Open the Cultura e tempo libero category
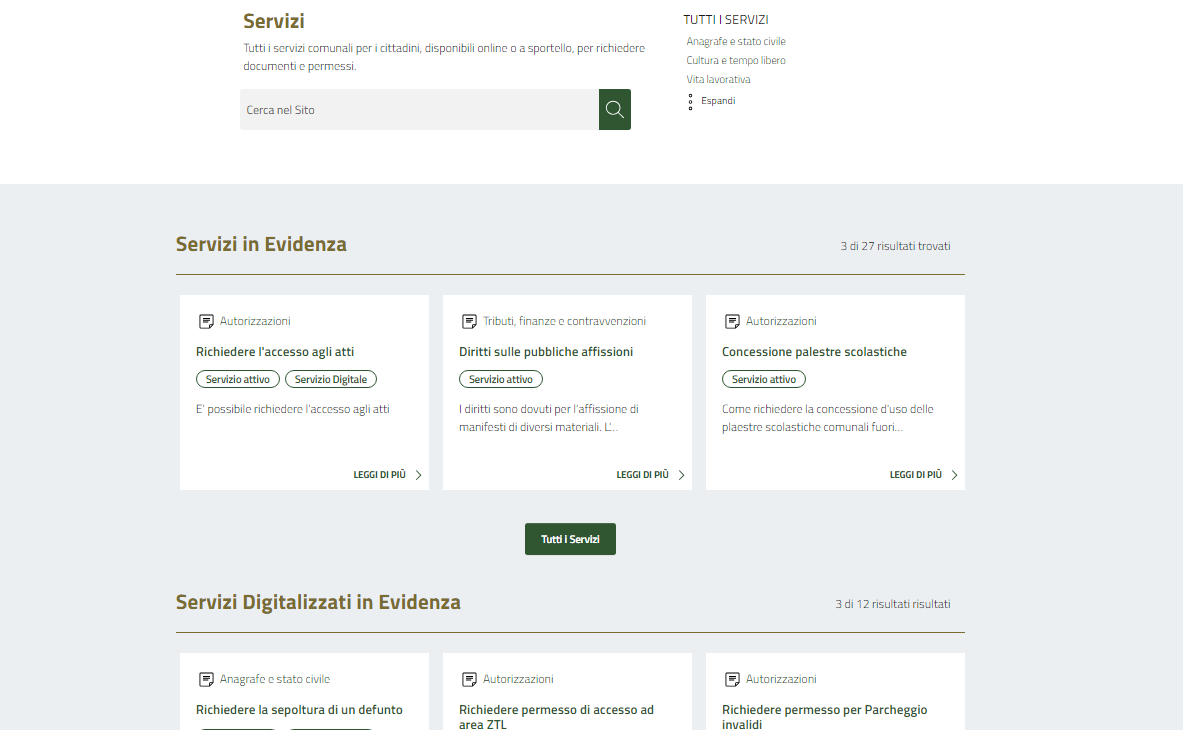Viewport: 1183px width, 730px height. point(736,61)
